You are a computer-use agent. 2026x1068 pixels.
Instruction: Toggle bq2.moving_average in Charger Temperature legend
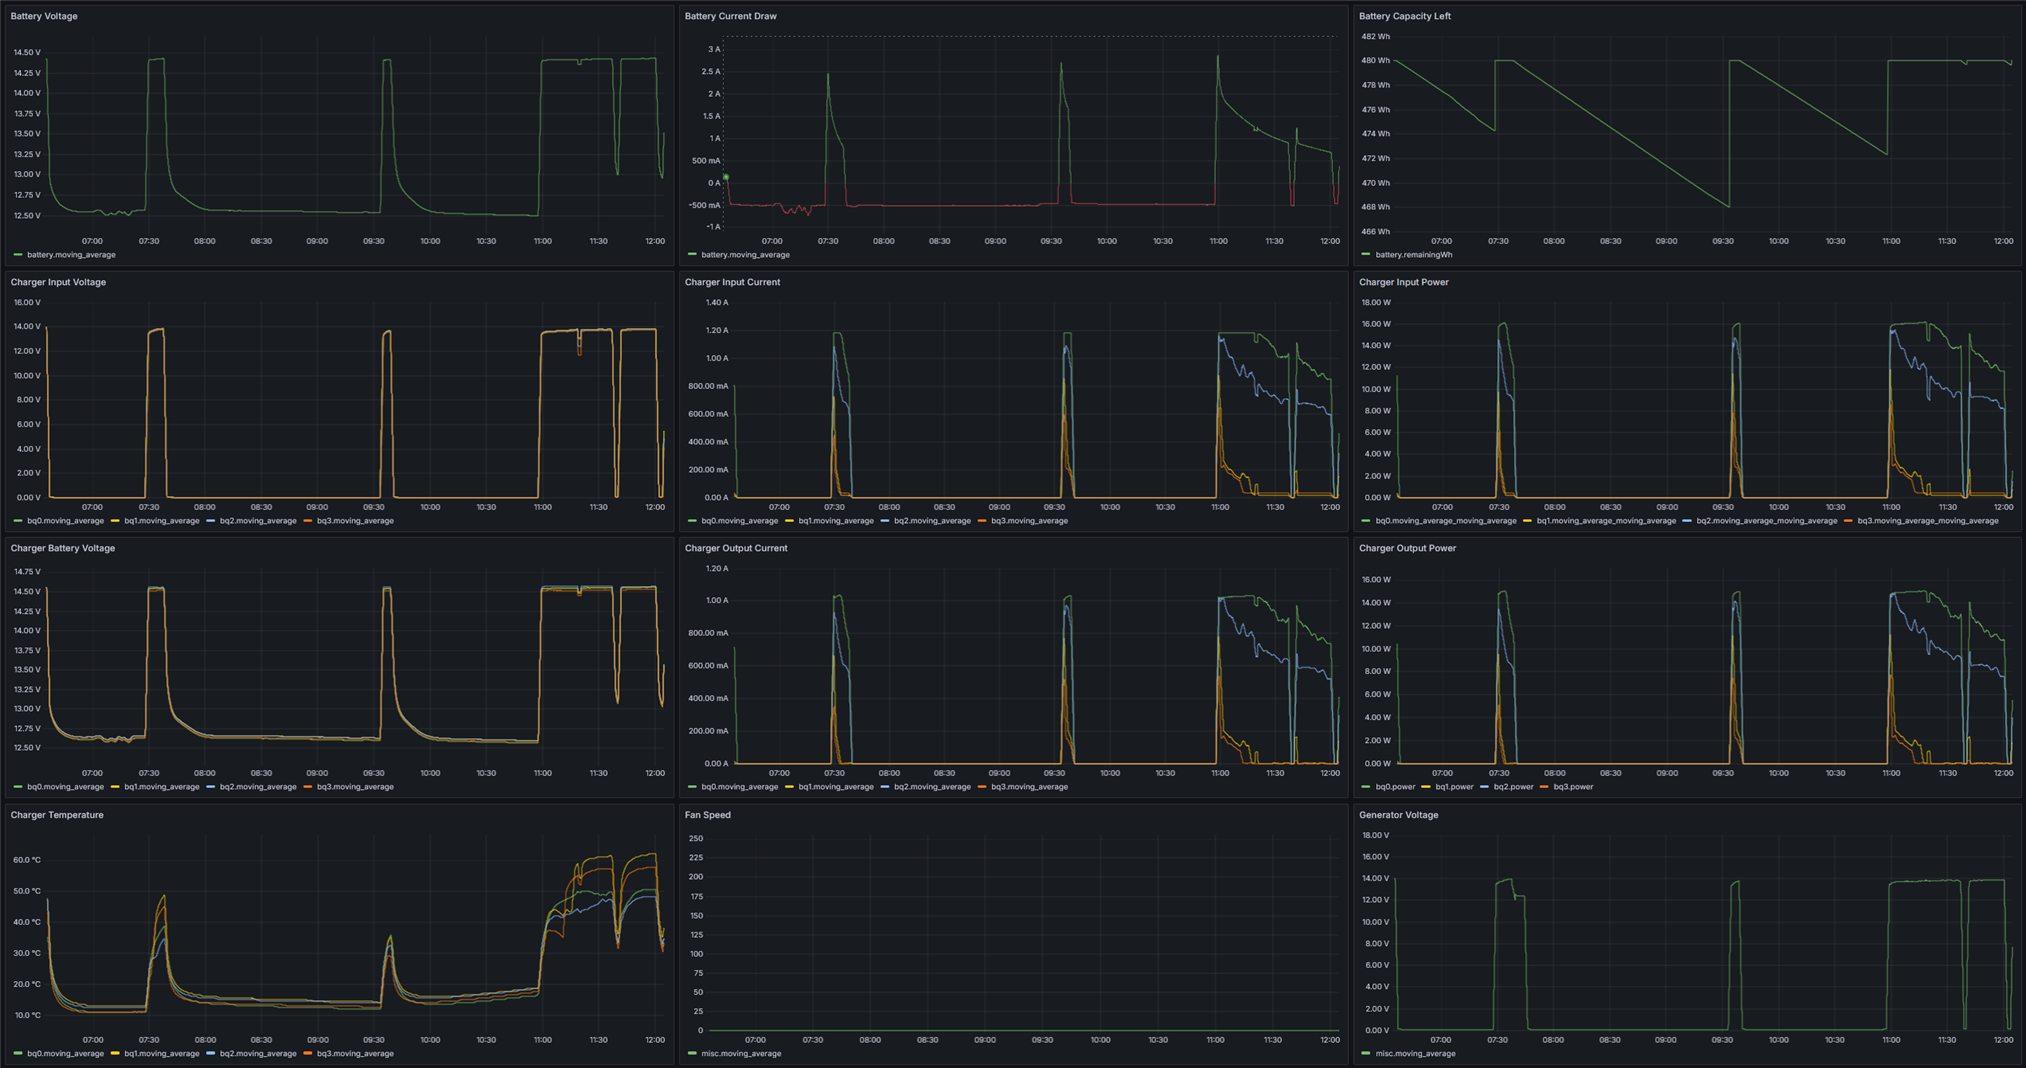[258, 1054]
